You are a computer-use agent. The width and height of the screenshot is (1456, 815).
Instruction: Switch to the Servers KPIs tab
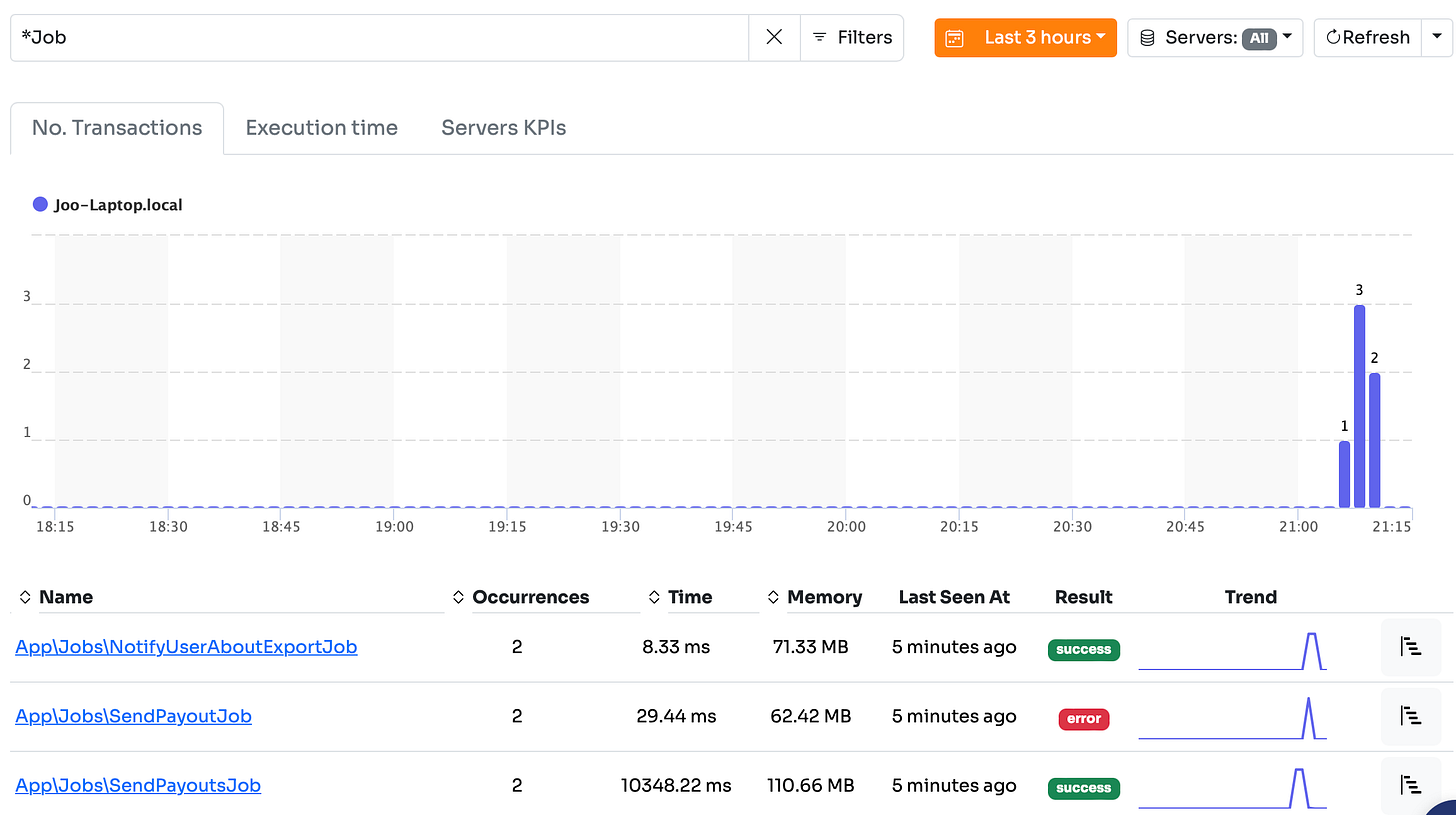coord(504,128)
